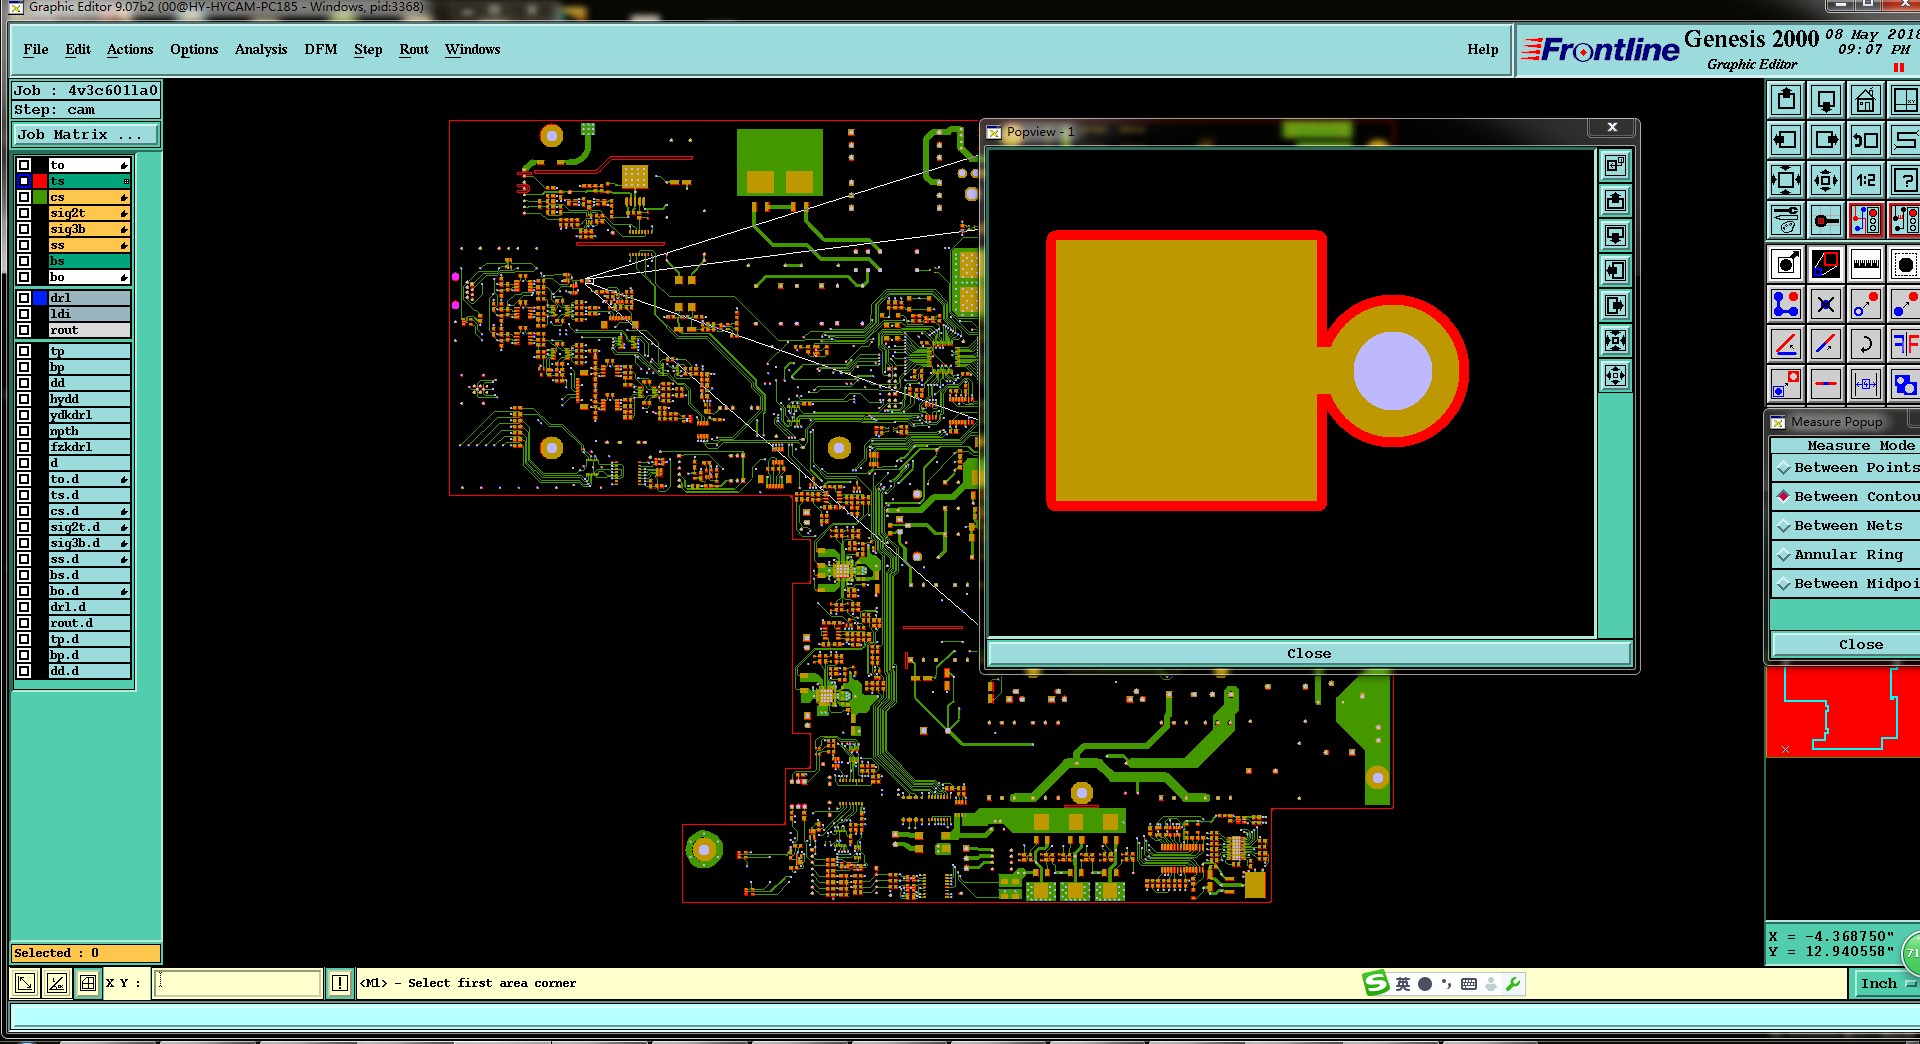The image size is (1920, 1044).
Task: Click Popview topmost window-sync icon
Action: [x=1615, y=166]
